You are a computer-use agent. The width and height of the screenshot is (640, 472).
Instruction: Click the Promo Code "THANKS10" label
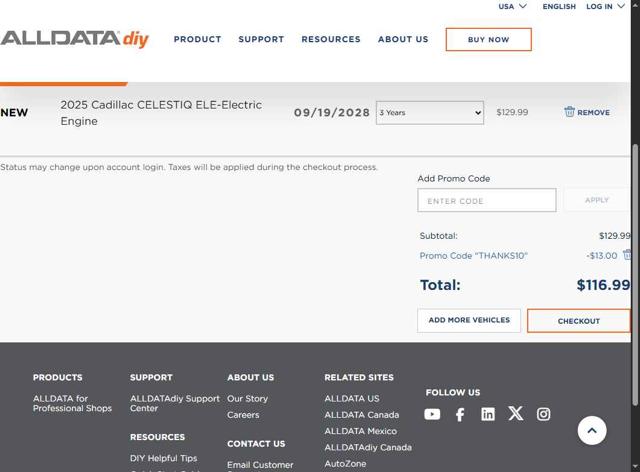(x=473, y=256)
